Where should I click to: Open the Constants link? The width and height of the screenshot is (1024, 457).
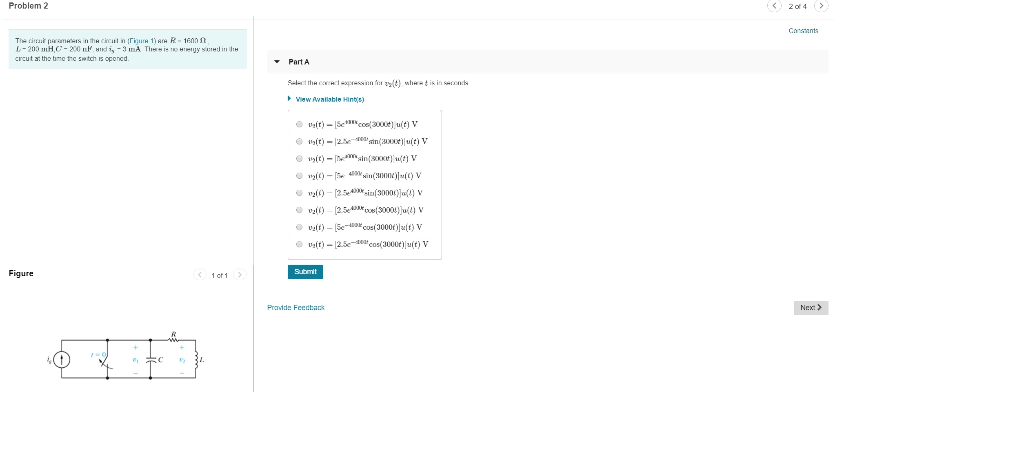[803, 31]
